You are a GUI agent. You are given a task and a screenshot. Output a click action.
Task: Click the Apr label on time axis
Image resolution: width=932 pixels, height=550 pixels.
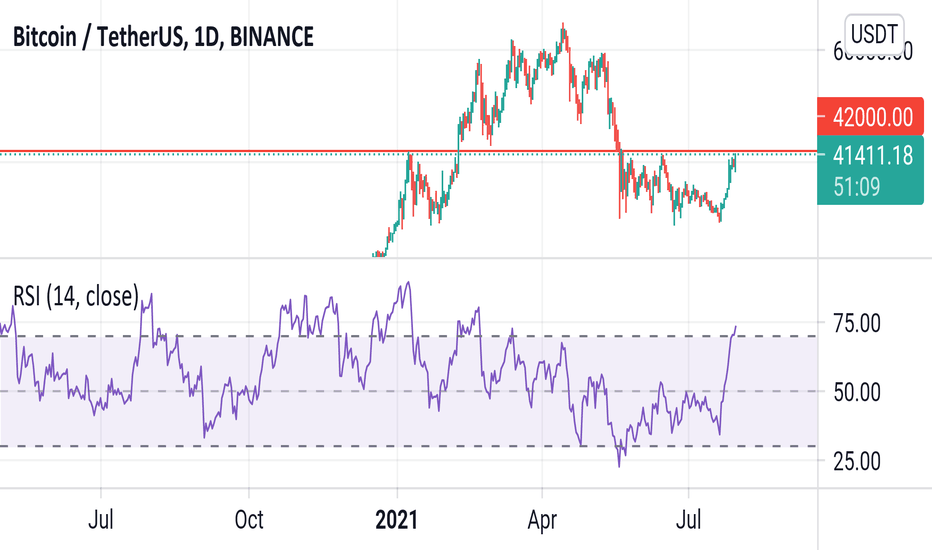coord(542,520)
